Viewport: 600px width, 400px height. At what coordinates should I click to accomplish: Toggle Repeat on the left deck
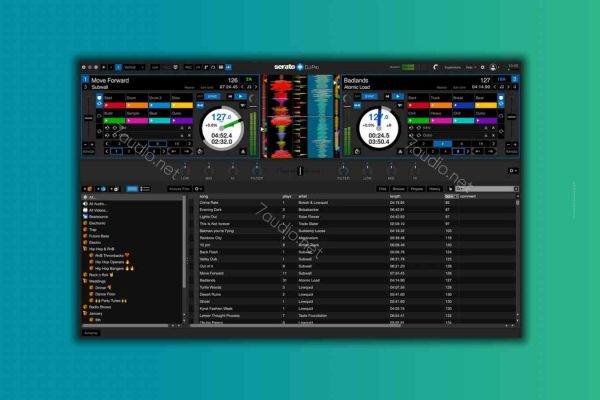click(189, 88)
